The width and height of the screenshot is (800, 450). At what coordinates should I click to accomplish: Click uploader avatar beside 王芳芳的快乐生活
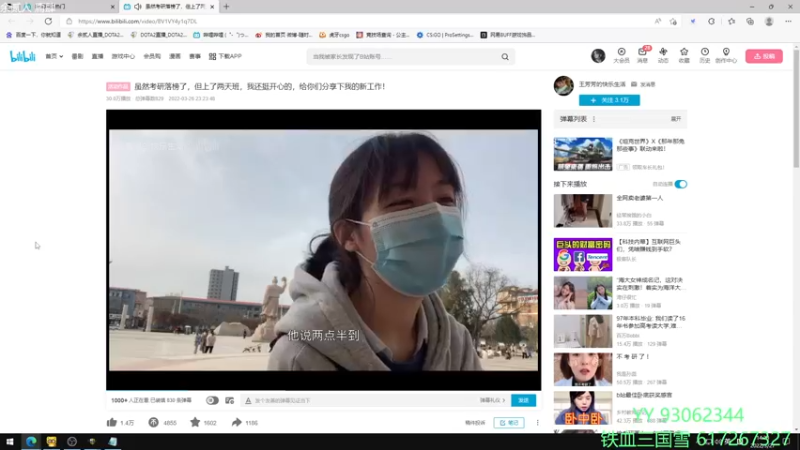pyautogui.click(x=564, y=86)
